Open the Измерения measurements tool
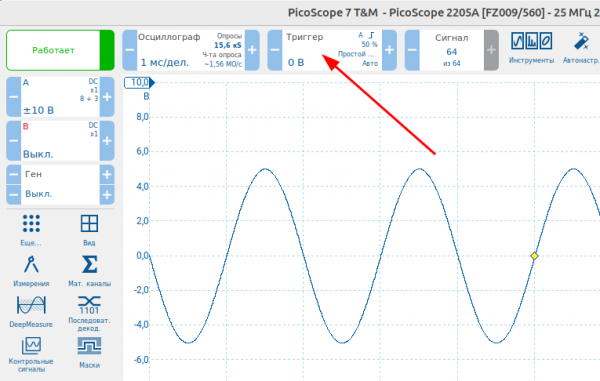Image resolution: width=600 pixels, height=381 pixels. (31, 271)
